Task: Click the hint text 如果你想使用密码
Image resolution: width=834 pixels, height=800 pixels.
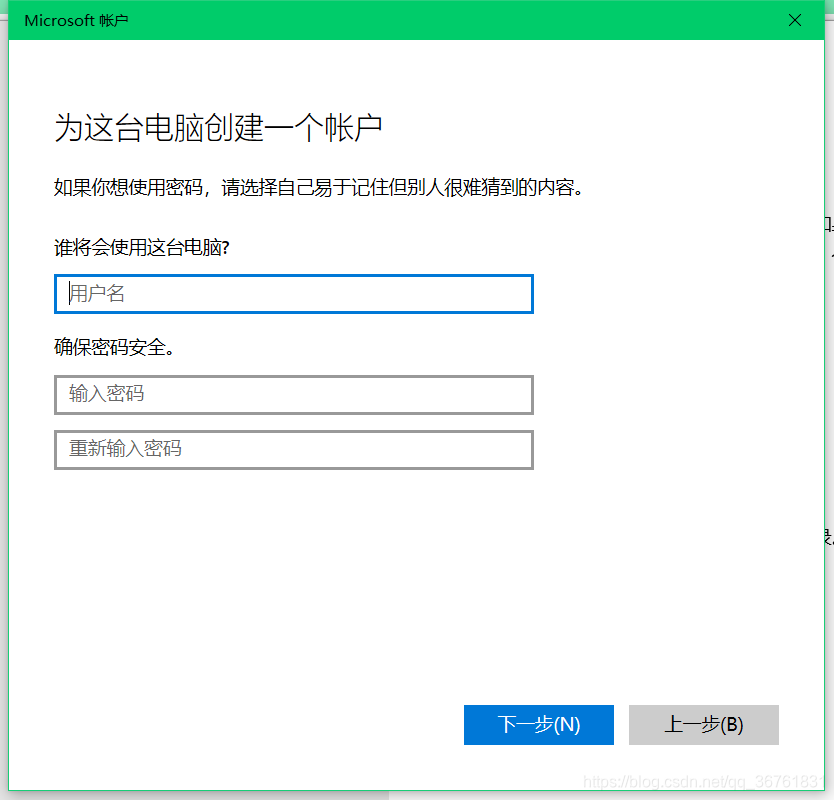Action: (x=128, y=187)
